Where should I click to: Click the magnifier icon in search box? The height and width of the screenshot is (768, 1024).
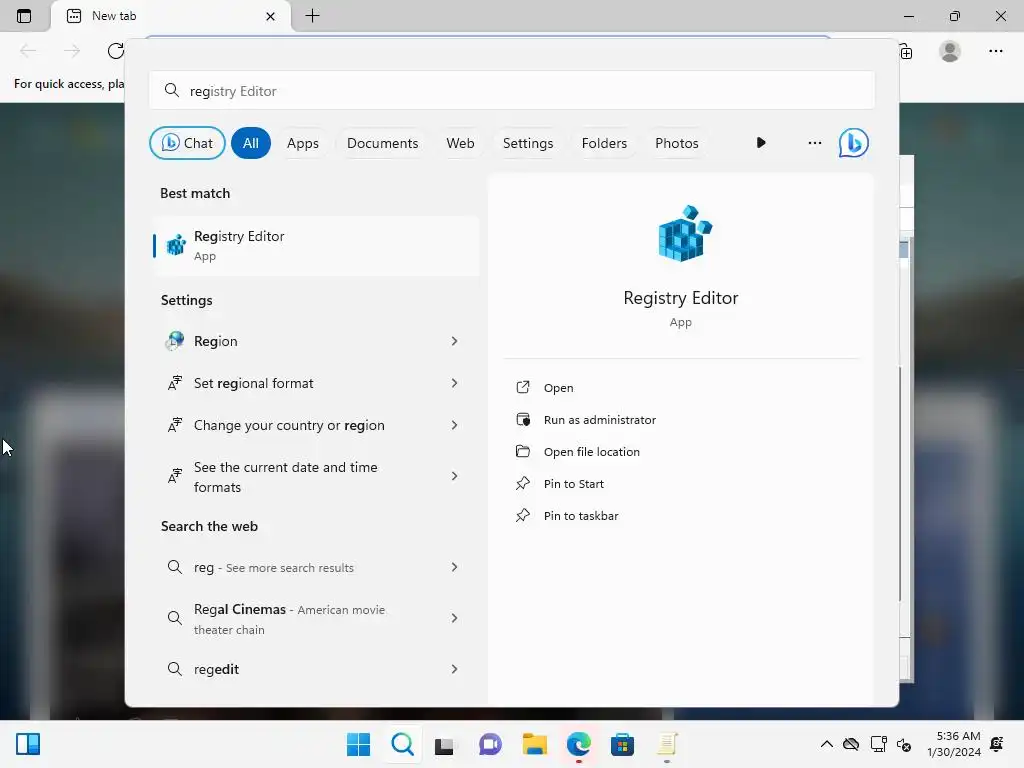tap(171, 90)
